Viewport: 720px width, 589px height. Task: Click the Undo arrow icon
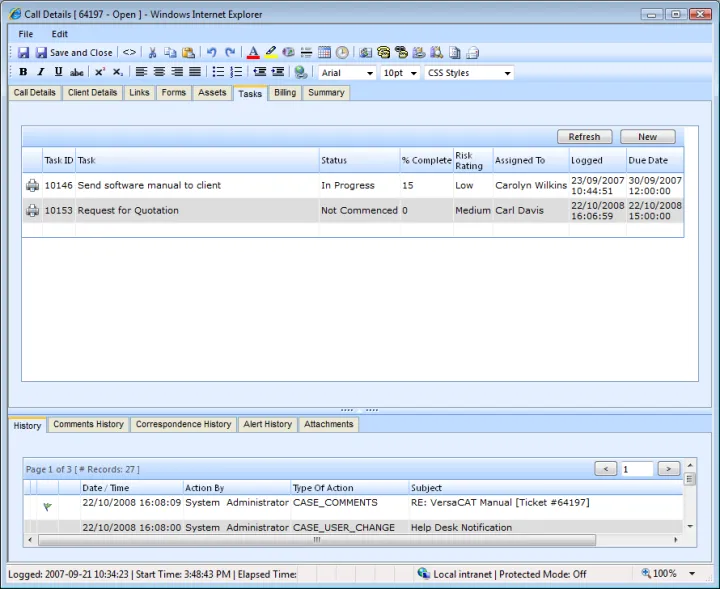[x=212, y=53]
